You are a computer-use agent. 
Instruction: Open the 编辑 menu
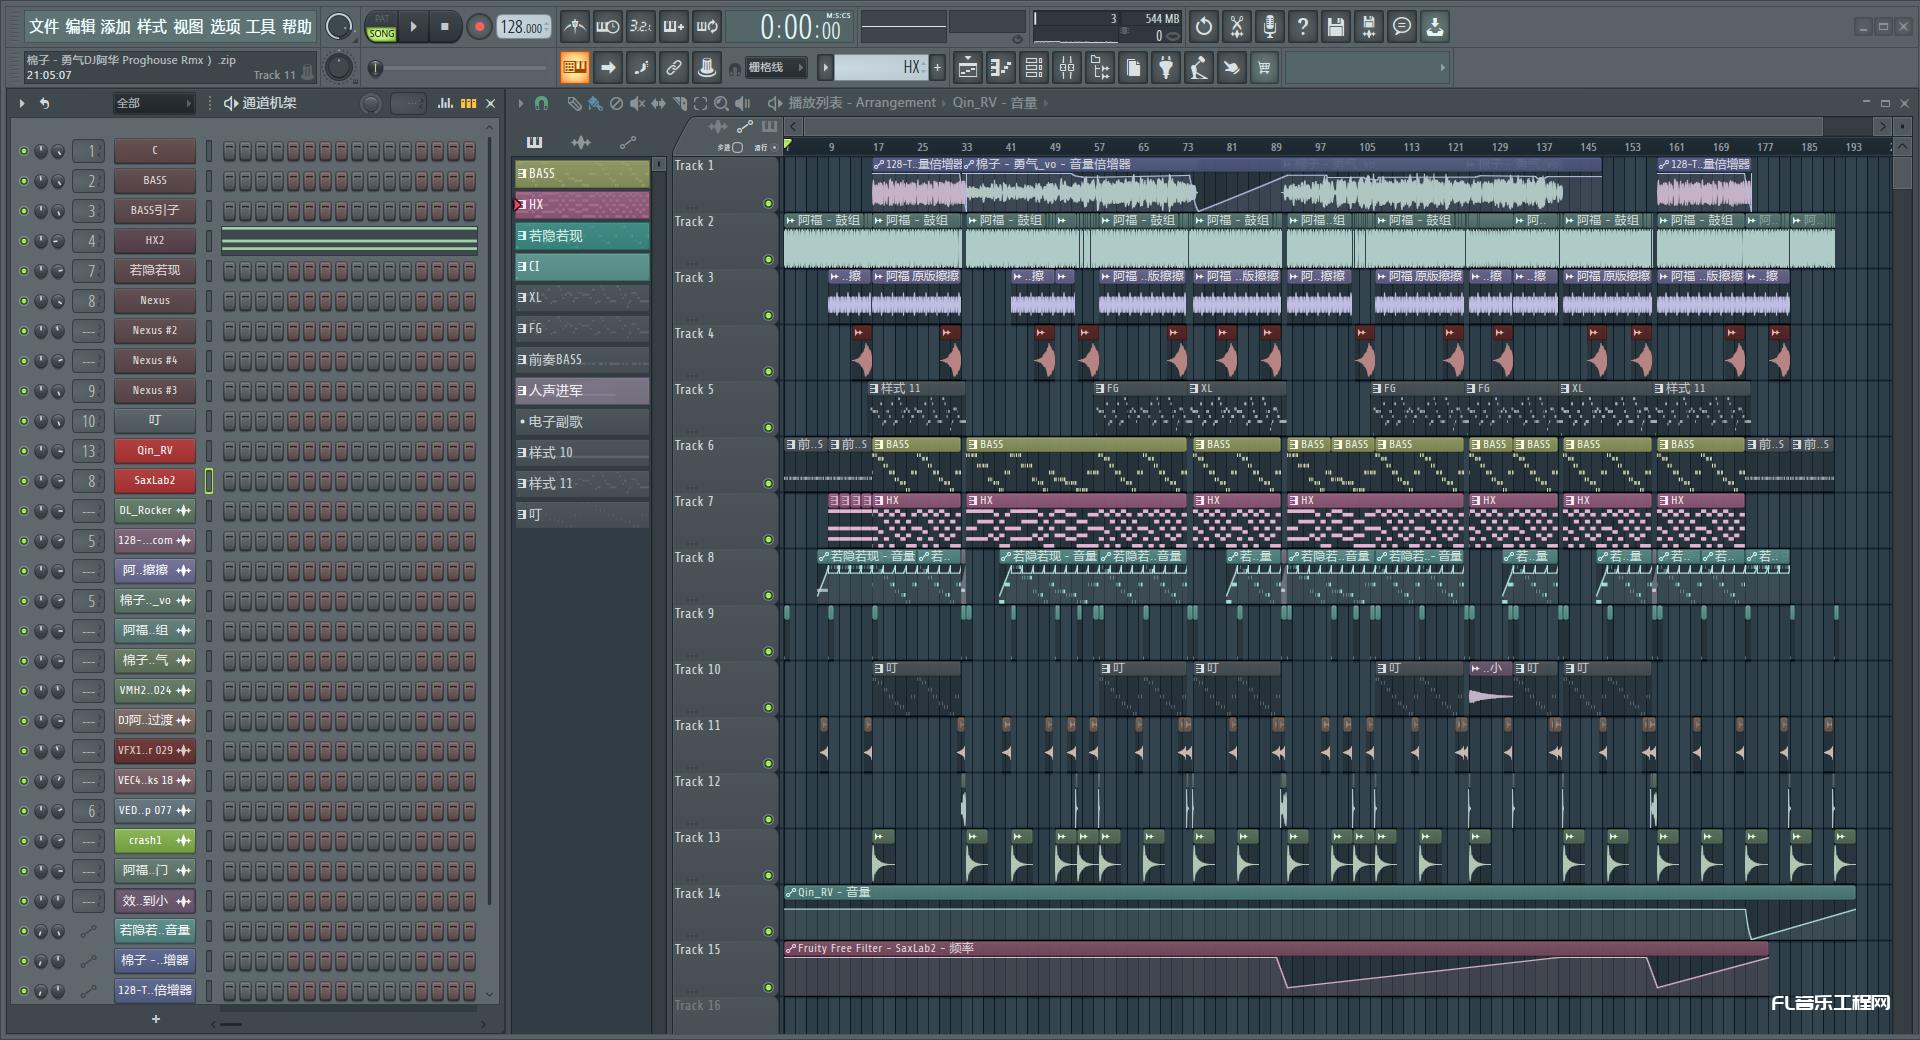coord(80,27)
